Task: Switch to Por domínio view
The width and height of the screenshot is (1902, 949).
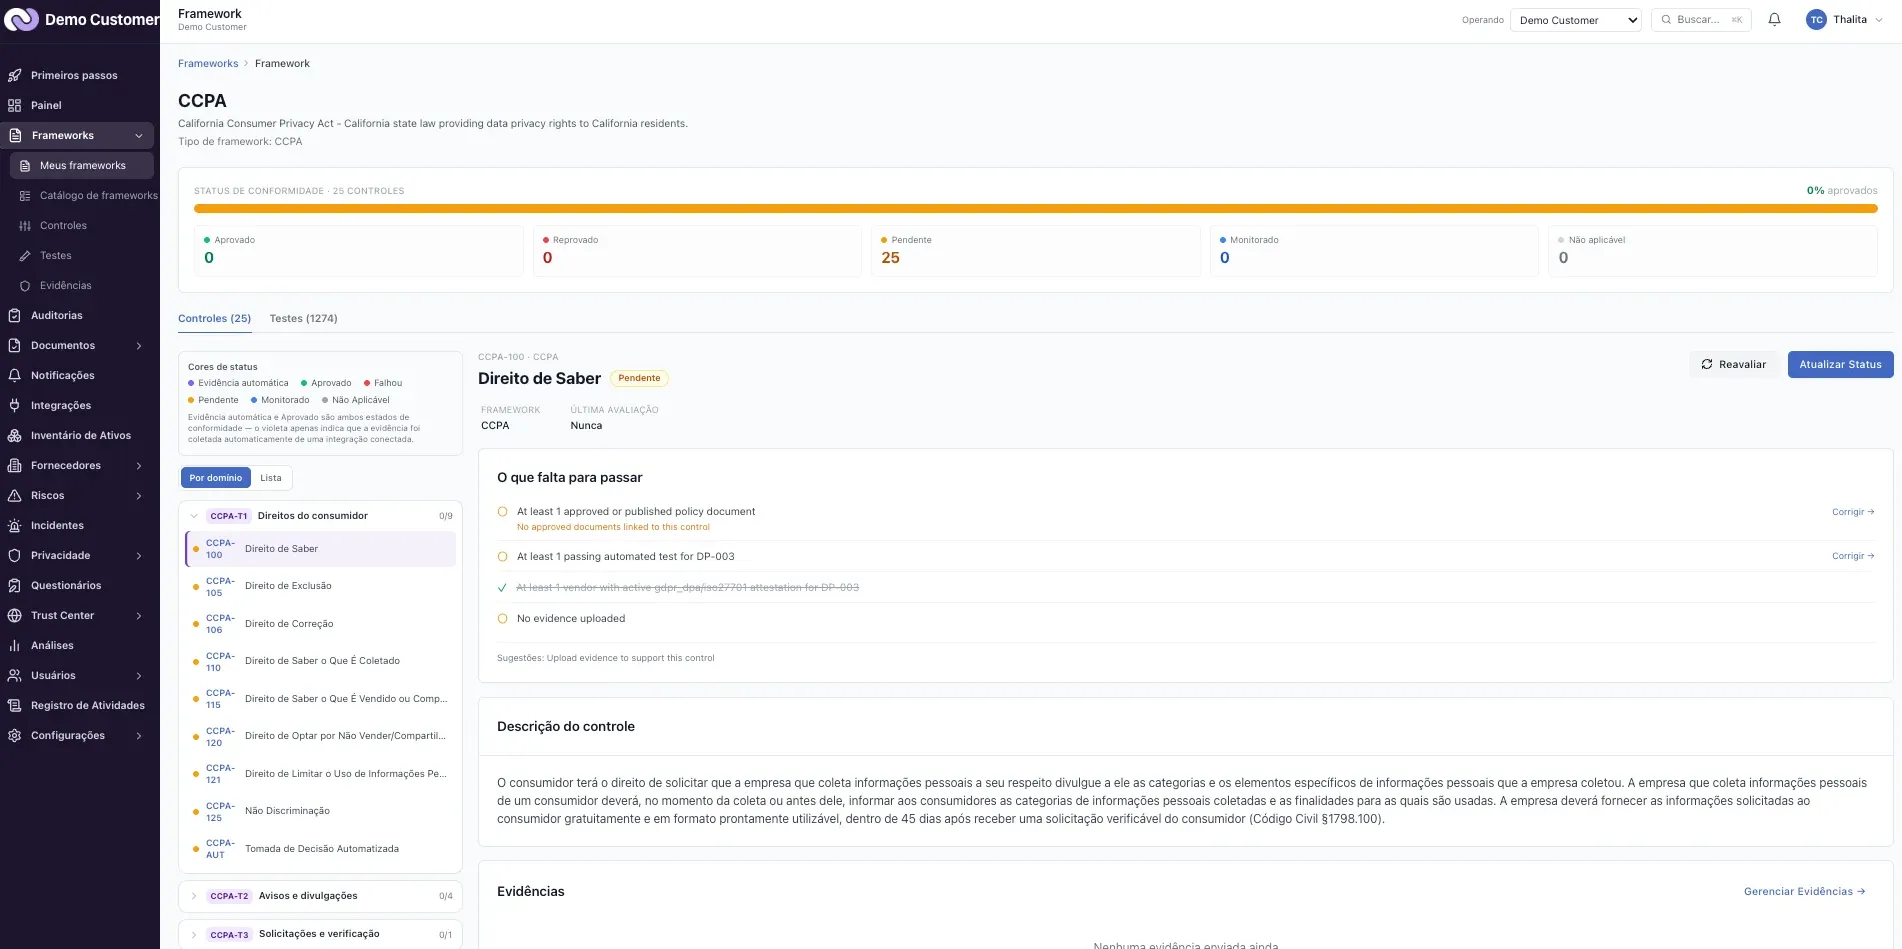Action: point(216,478)
